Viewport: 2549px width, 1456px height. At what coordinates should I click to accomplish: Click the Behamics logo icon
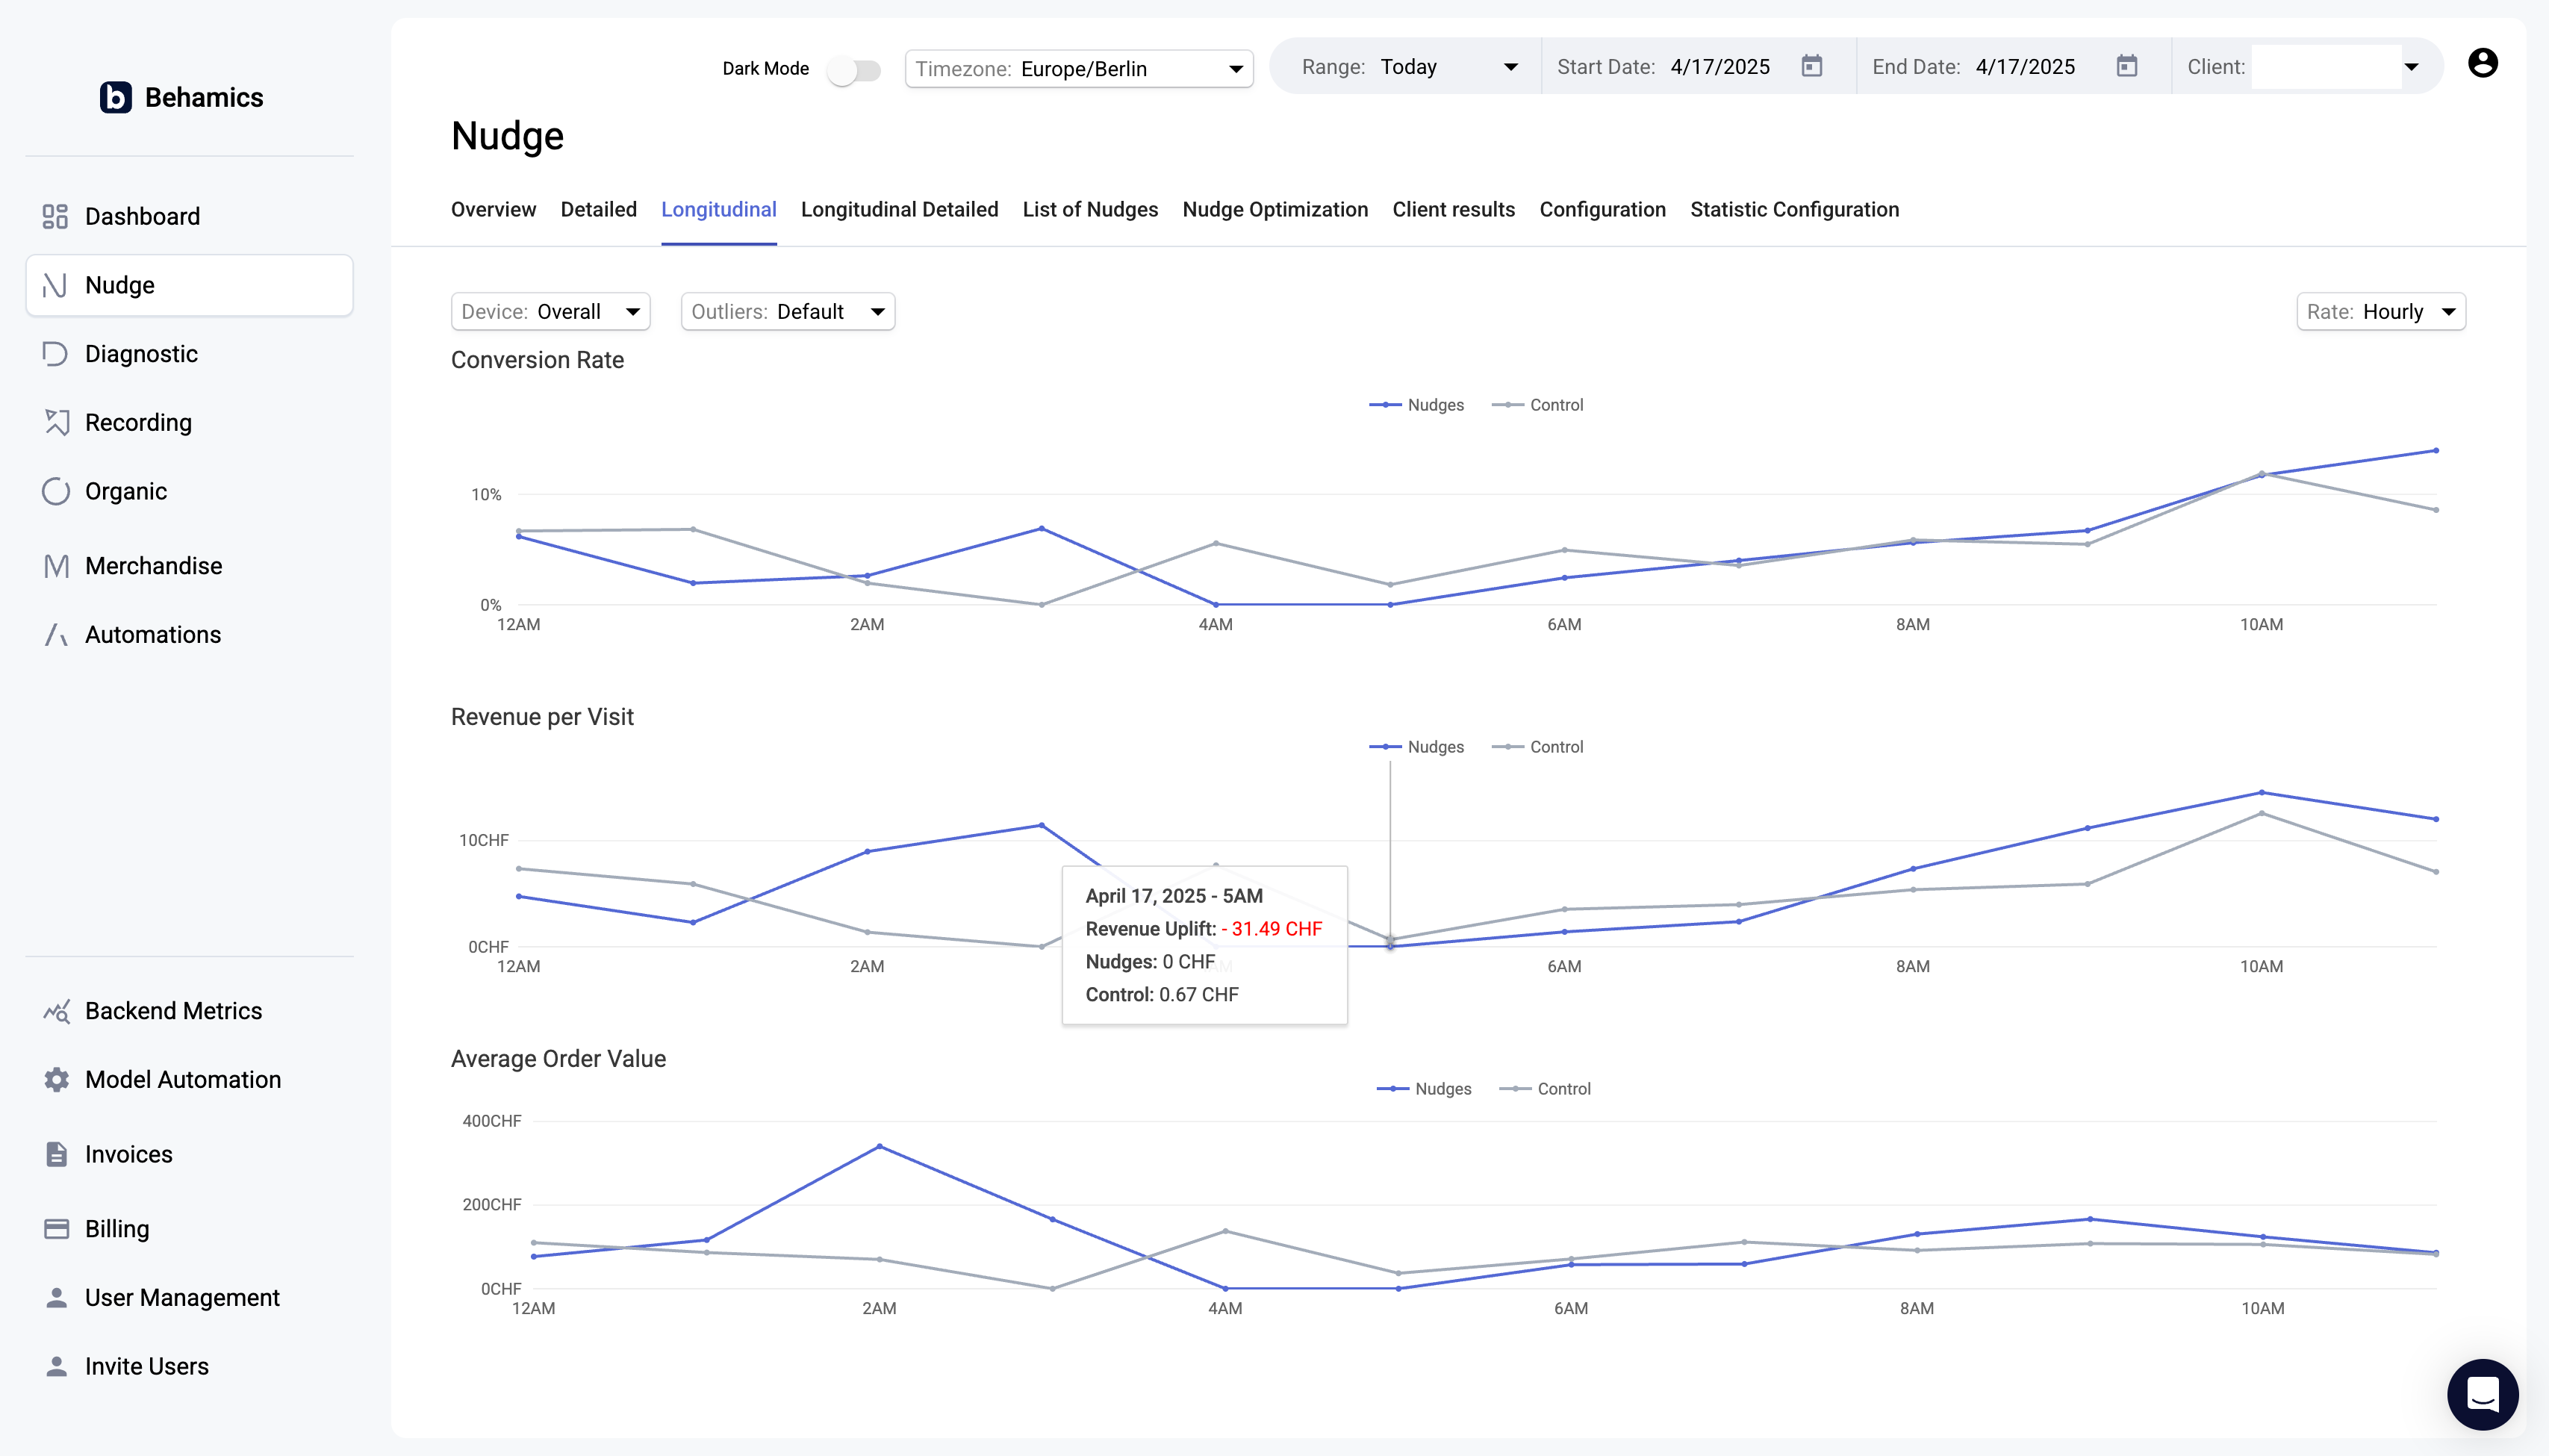pyautogui.click(x=116, y=98)
